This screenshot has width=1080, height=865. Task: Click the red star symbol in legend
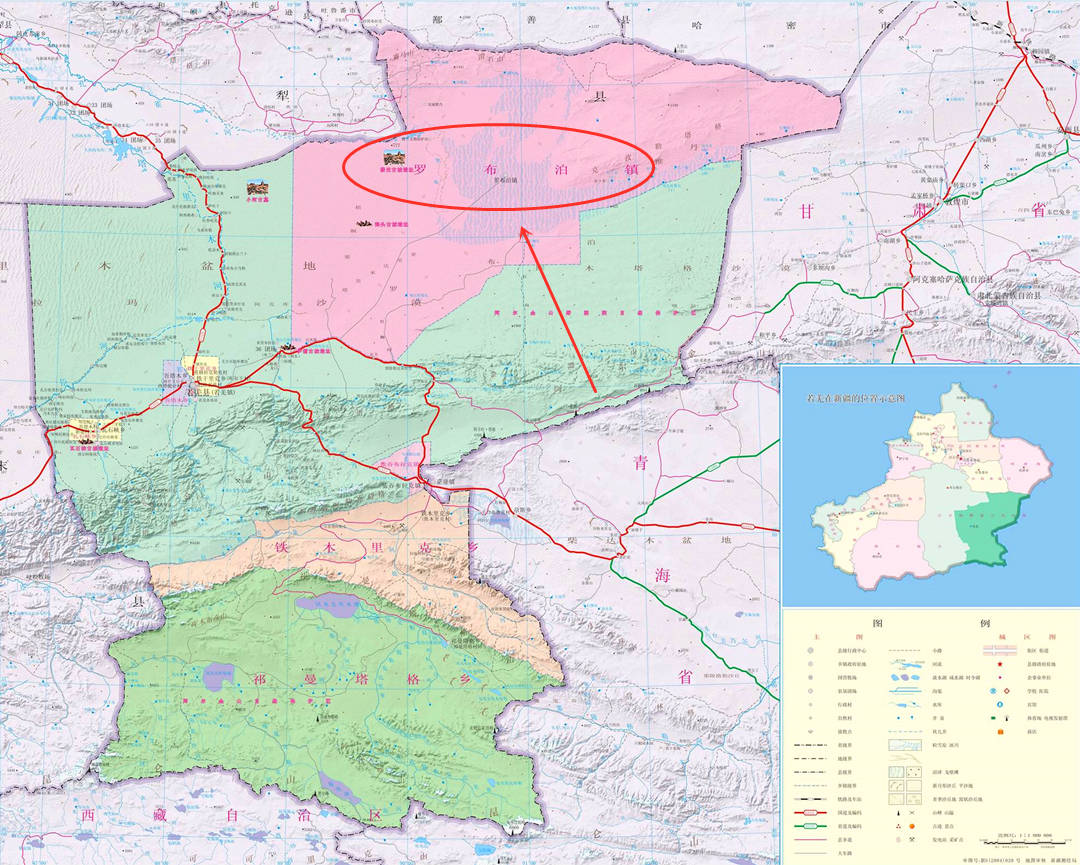click(999, 664)
